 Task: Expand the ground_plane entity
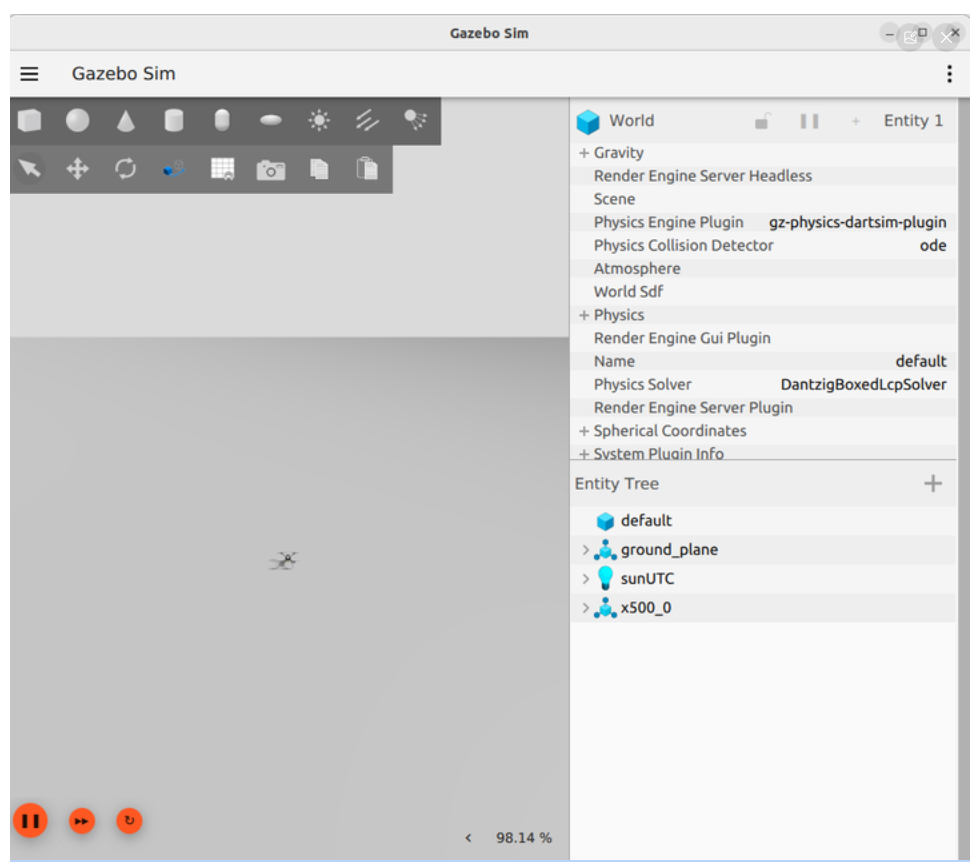coord(585,550)
